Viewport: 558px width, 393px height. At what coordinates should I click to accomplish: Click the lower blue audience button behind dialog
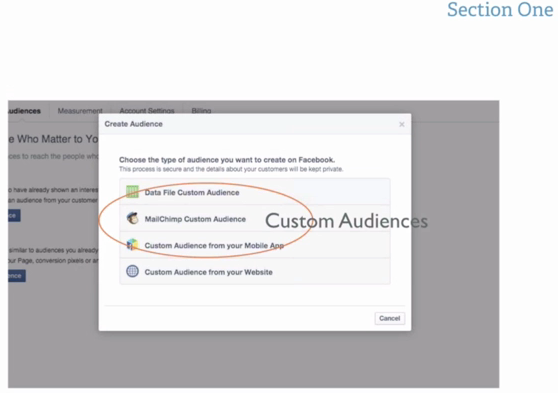pyautogui.click(x=17, y=276)
